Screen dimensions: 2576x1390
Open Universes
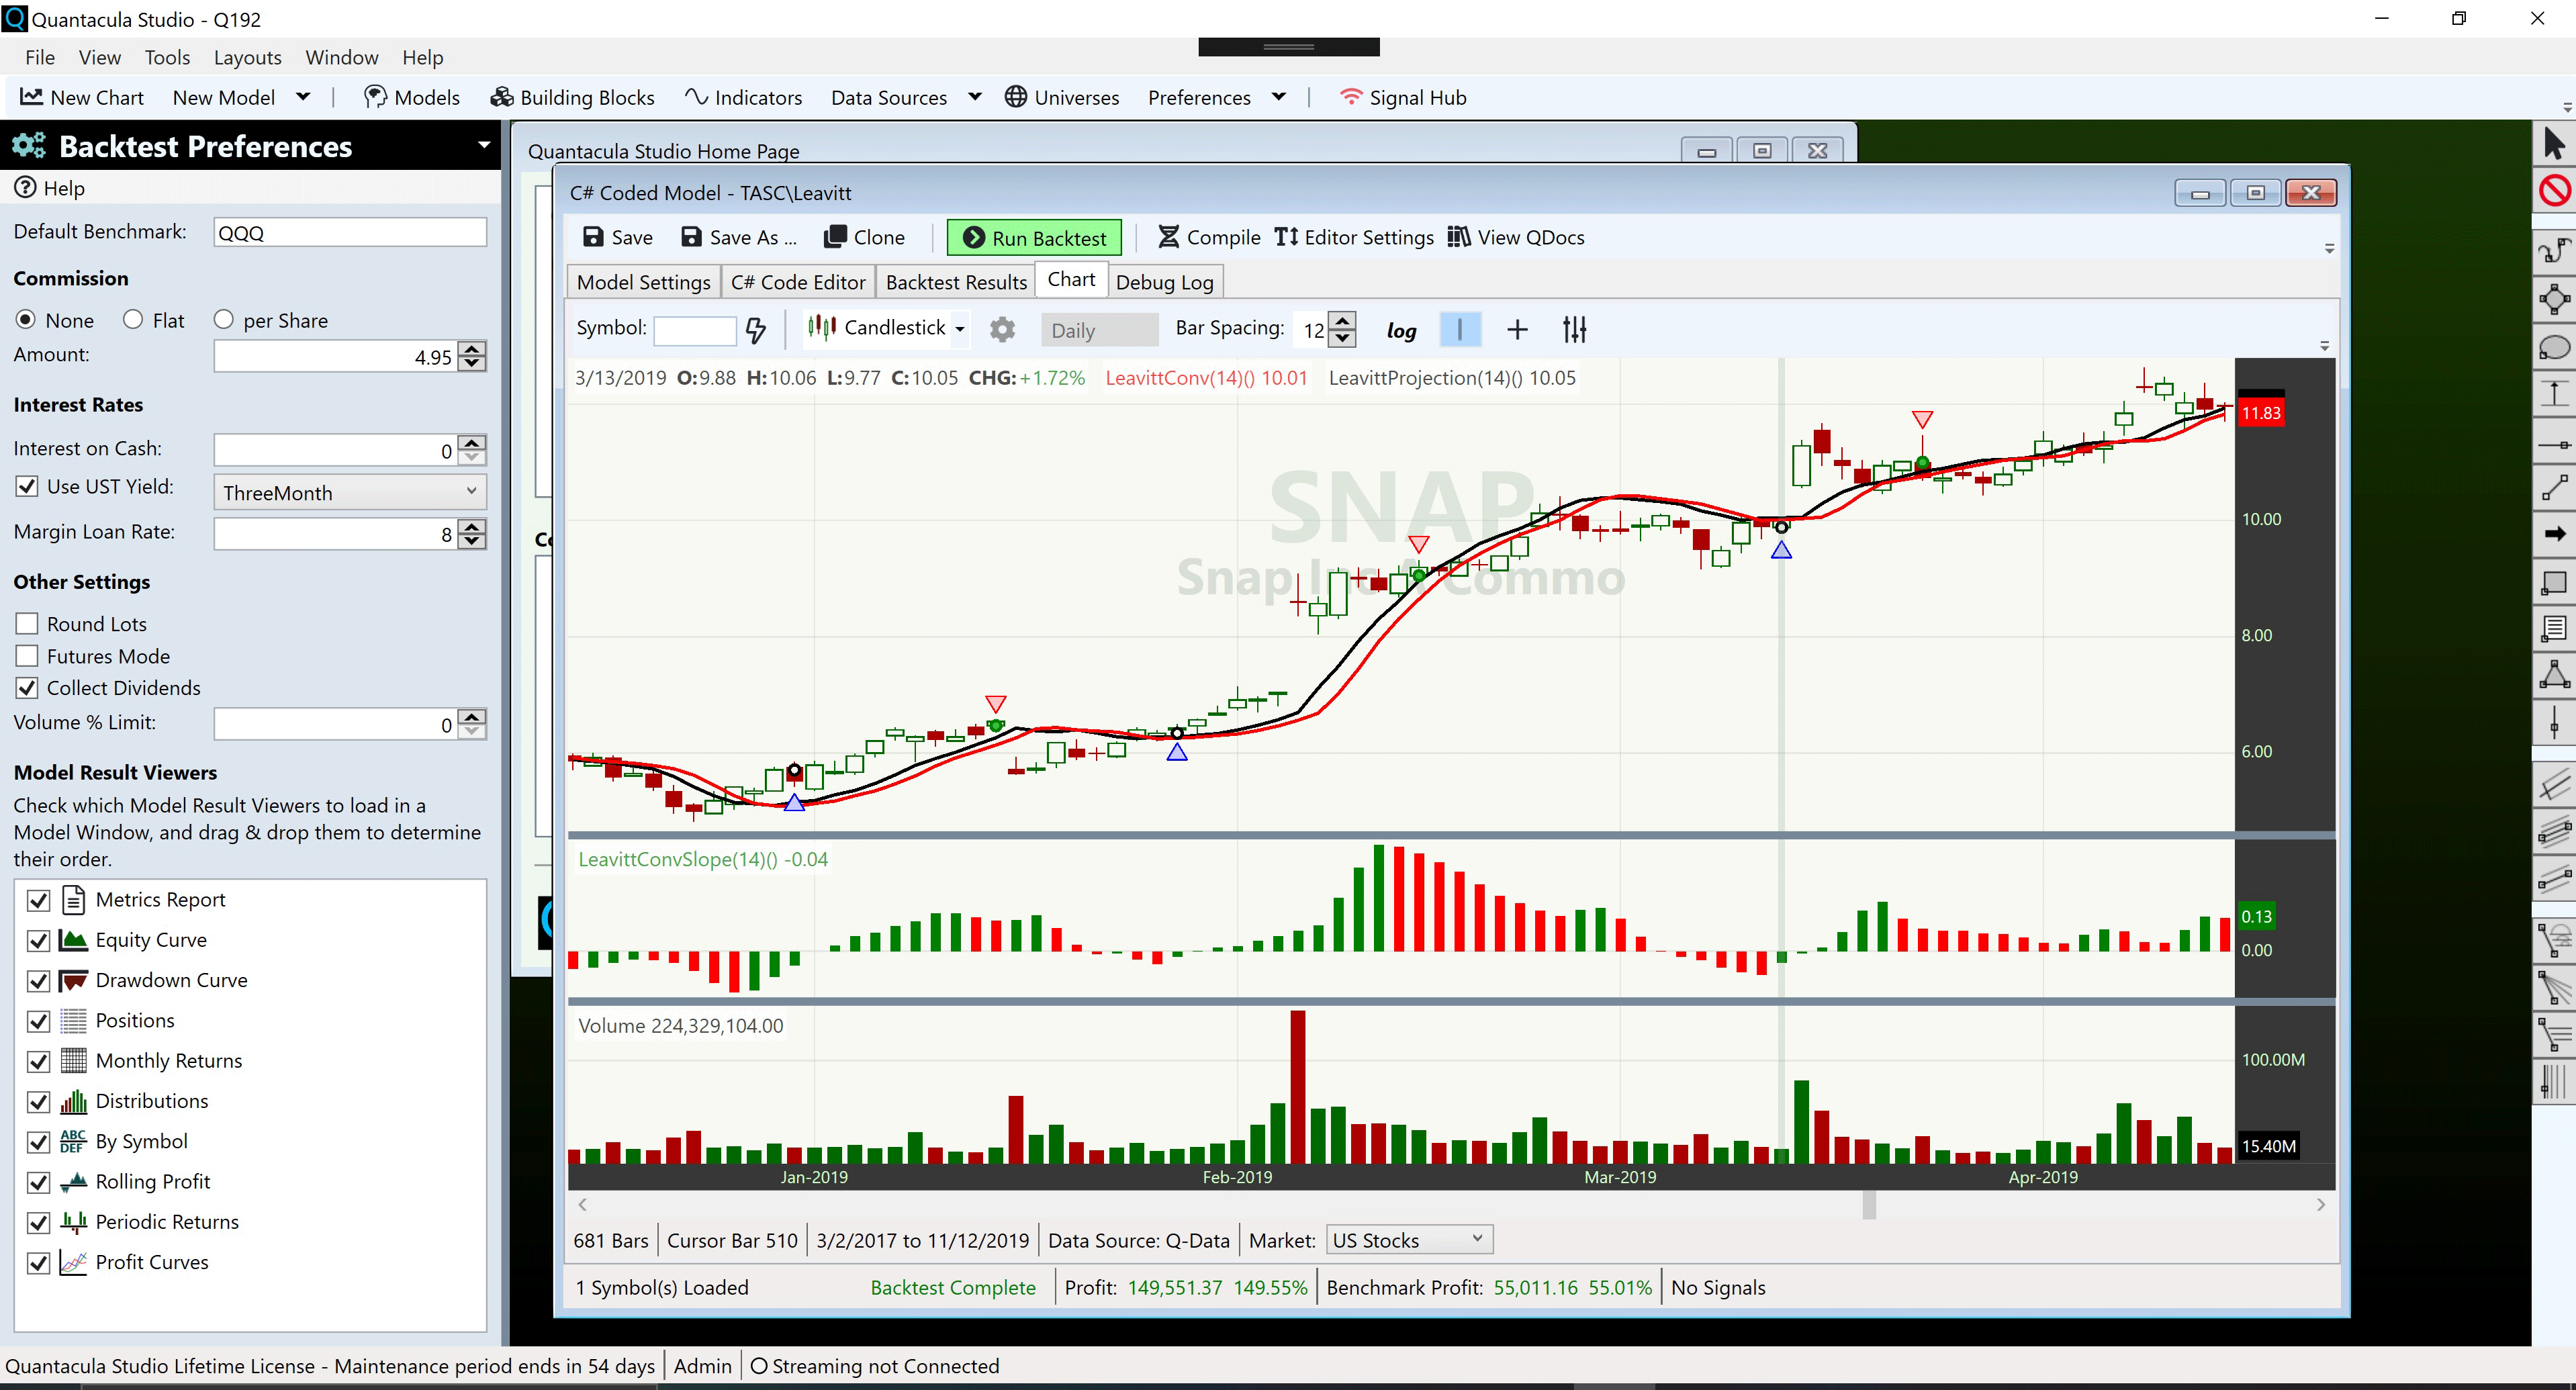1061,97
